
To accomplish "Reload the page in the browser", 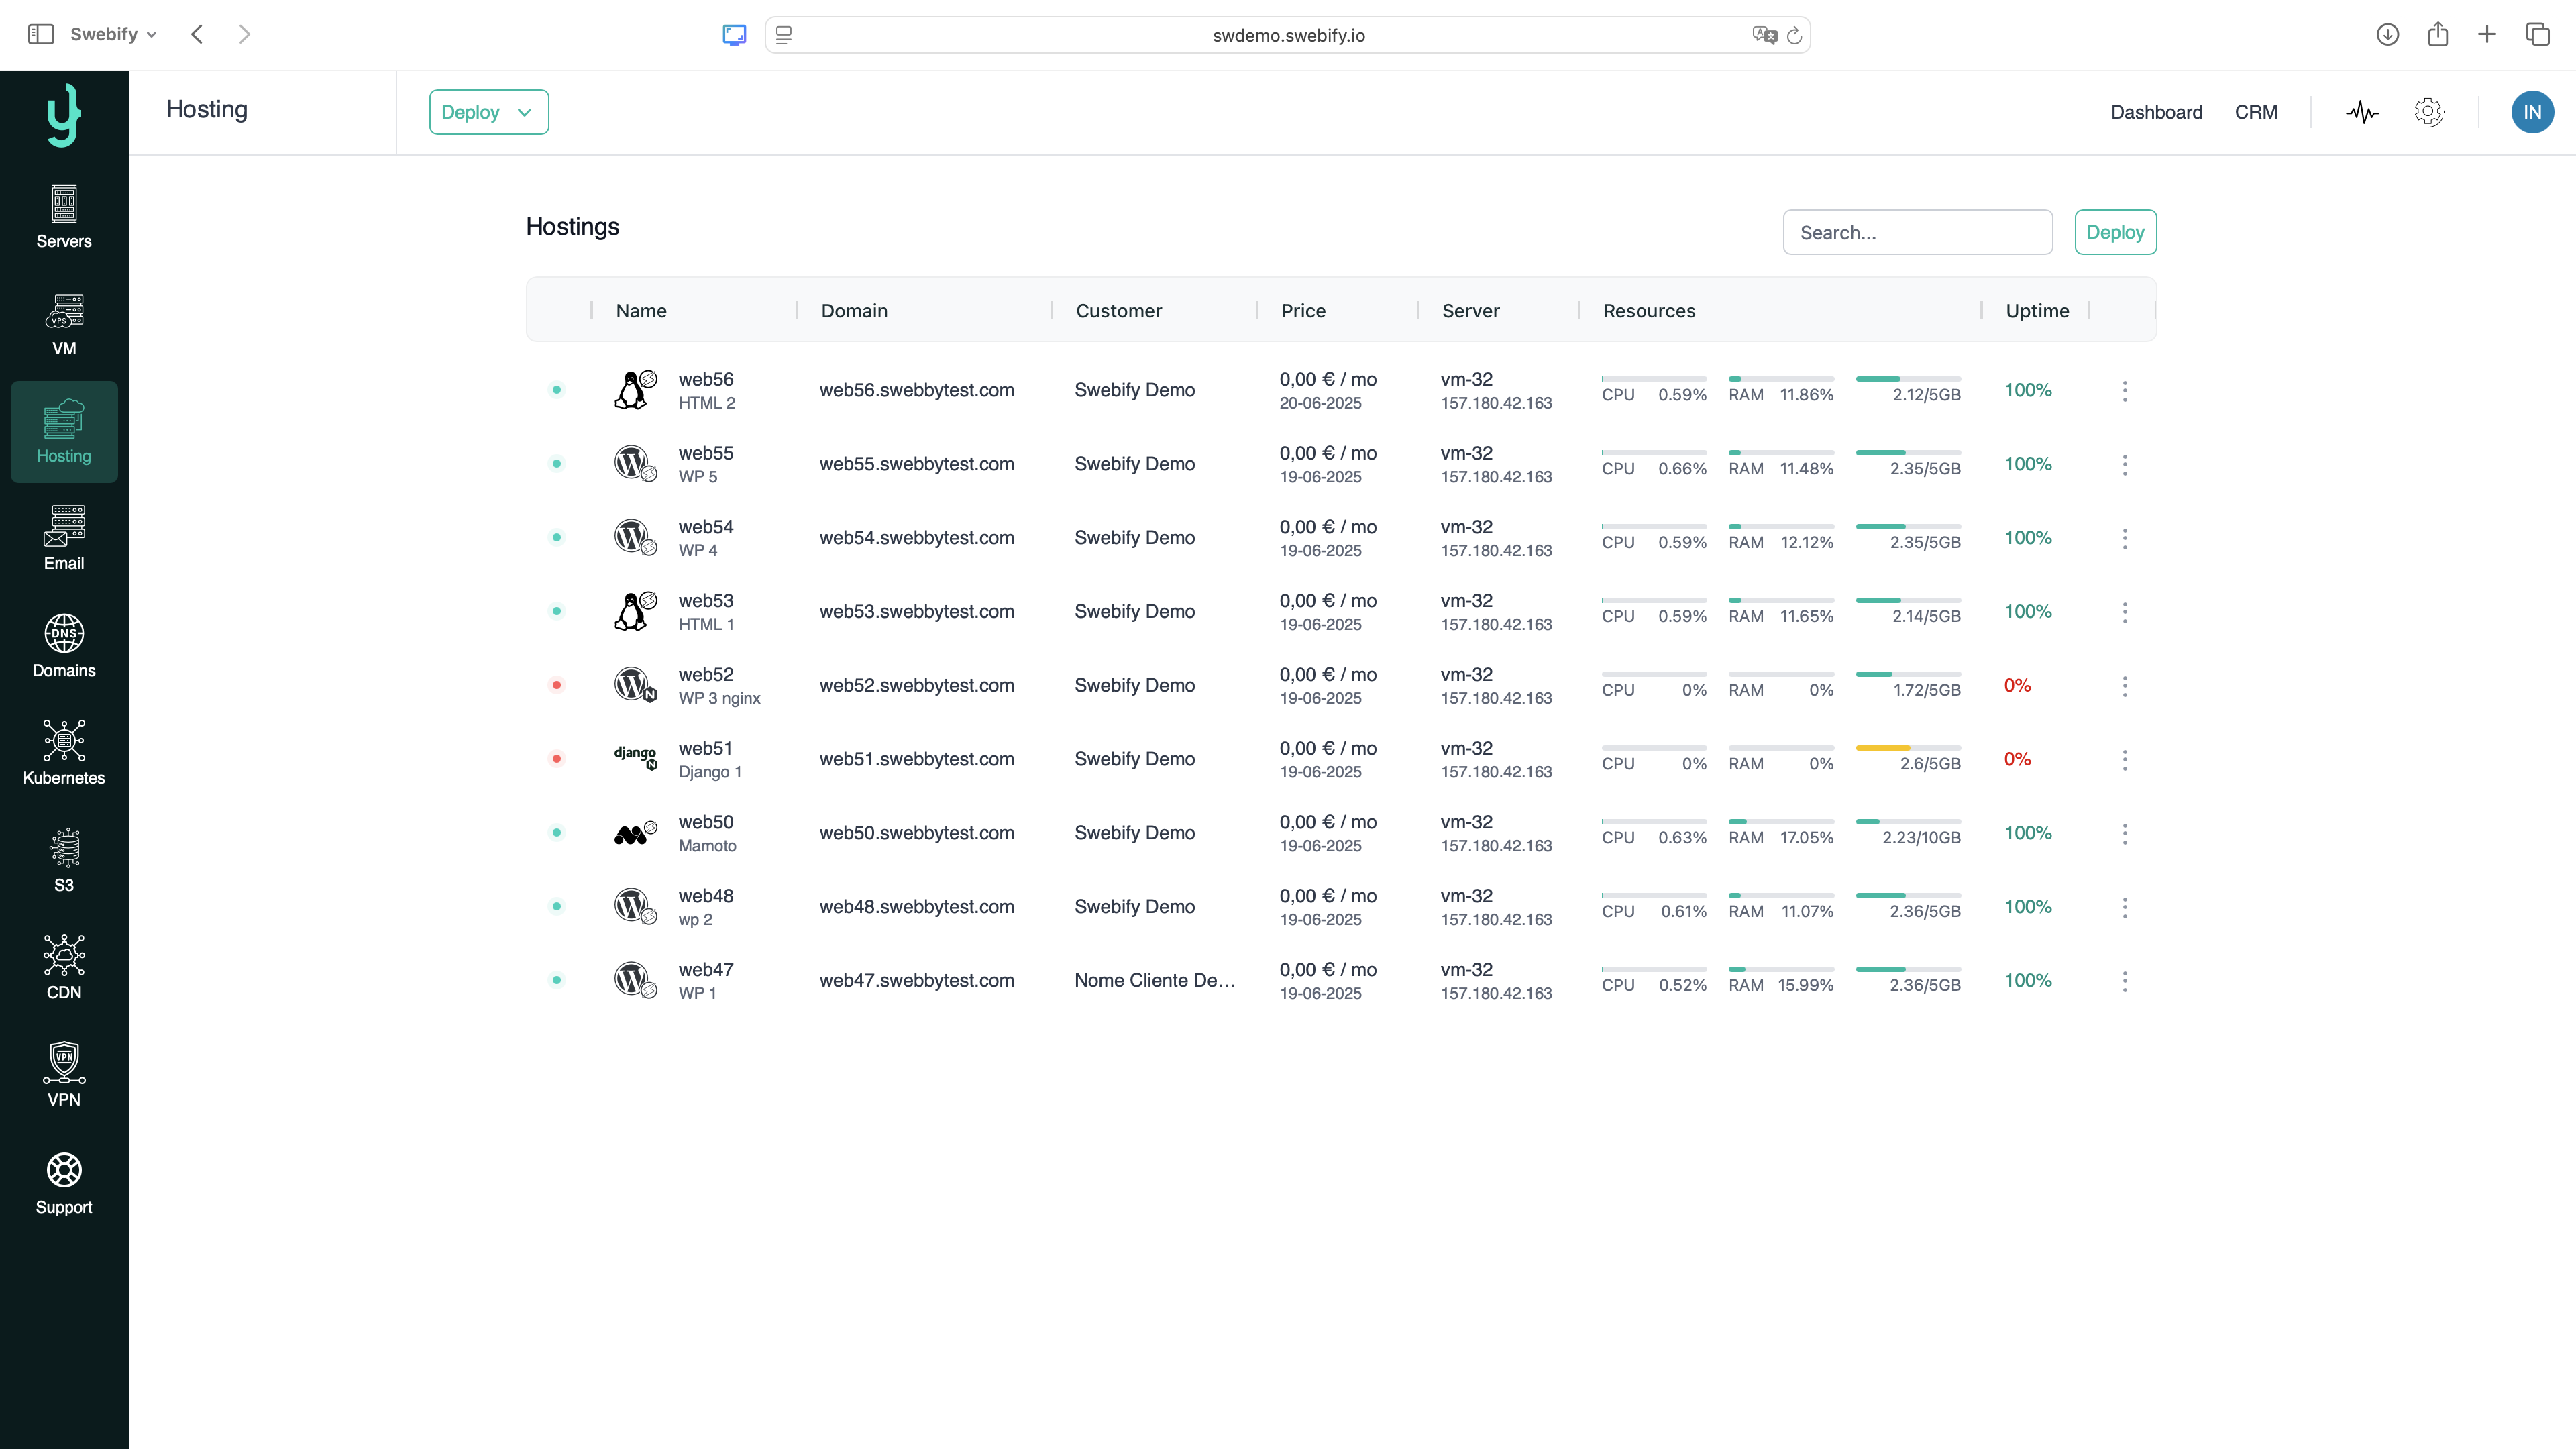I will tap(1794, 35).
